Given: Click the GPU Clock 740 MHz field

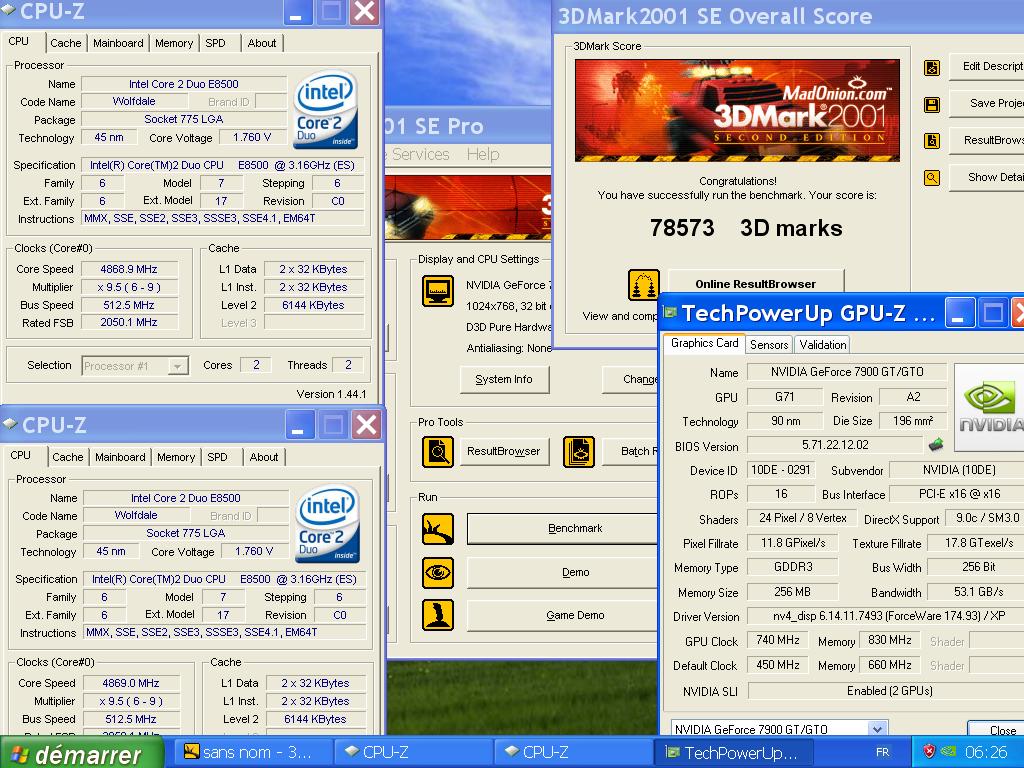Looking at the screenshot, I should (x=777, y=640).
